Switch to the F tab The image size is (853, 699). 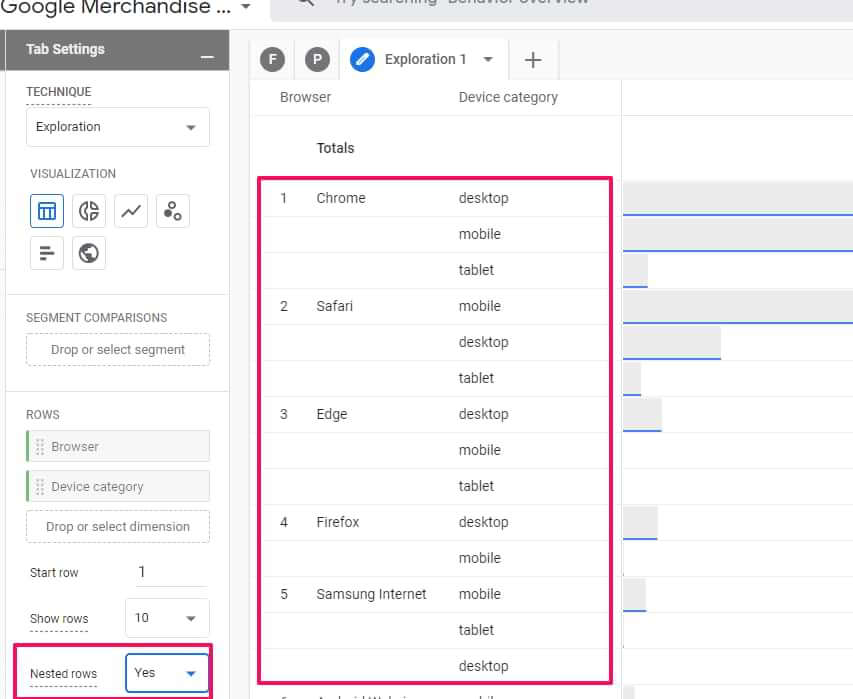(x=272, y=60)
